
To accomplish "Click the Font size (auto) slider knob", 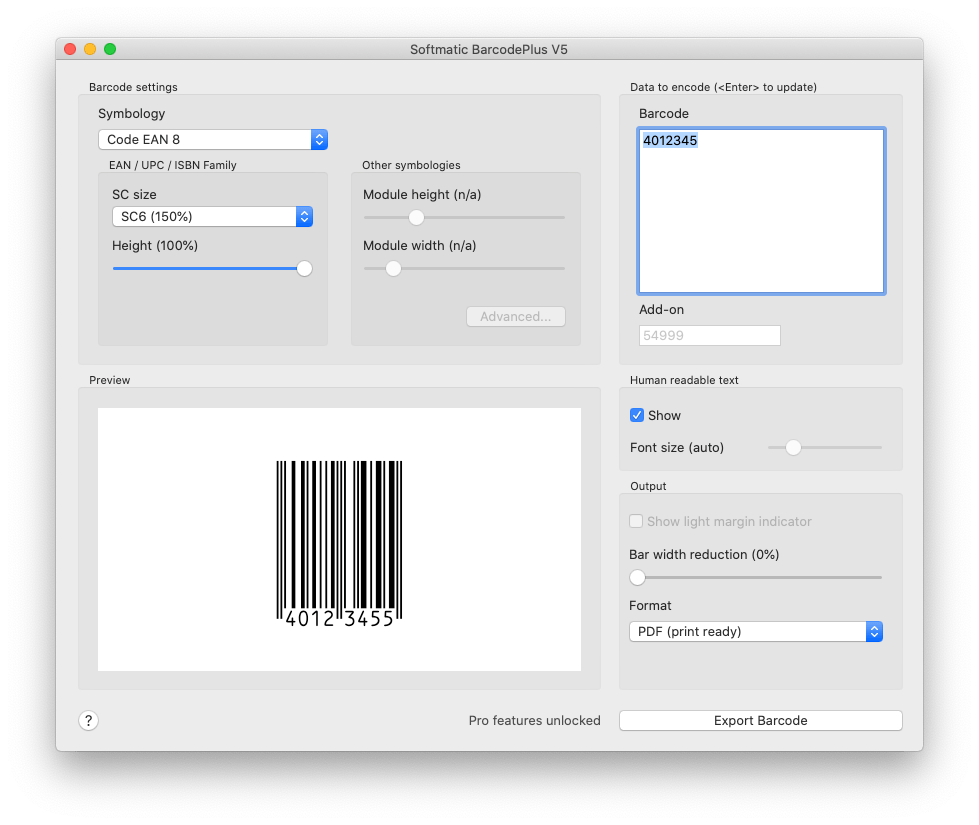I will point(794,448).
